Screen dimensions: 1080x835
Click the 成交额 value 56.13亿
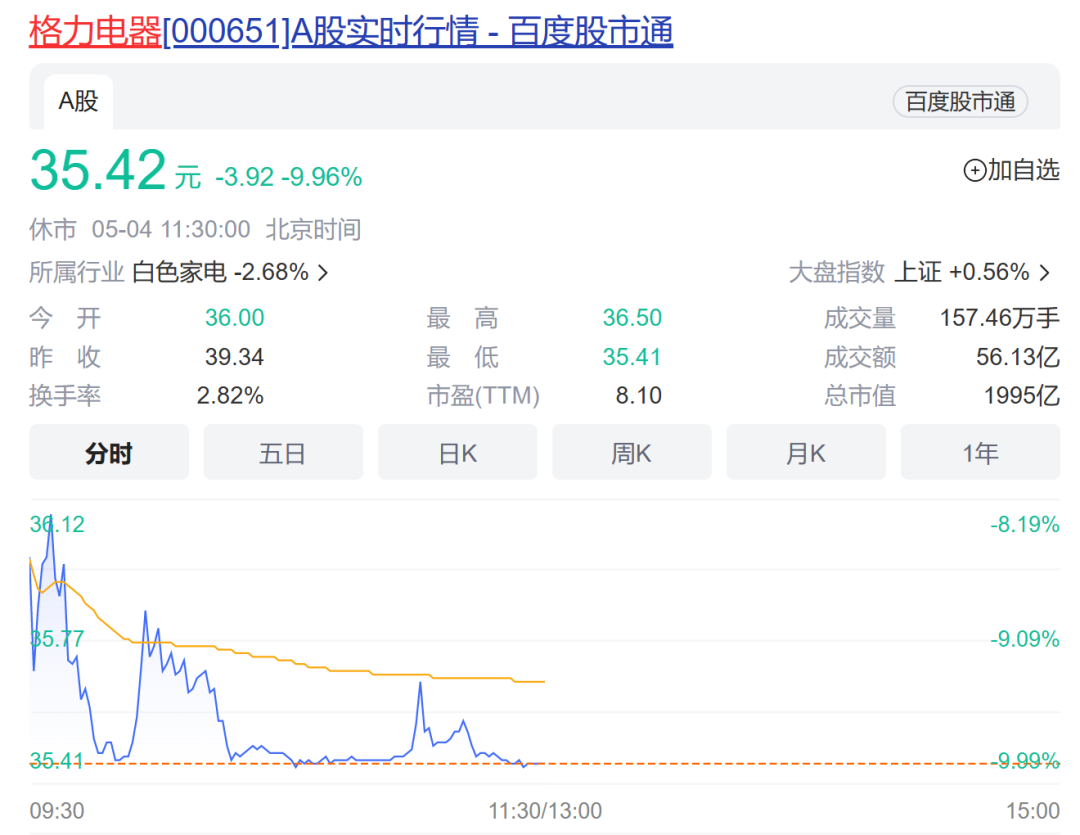[1018, 357]
